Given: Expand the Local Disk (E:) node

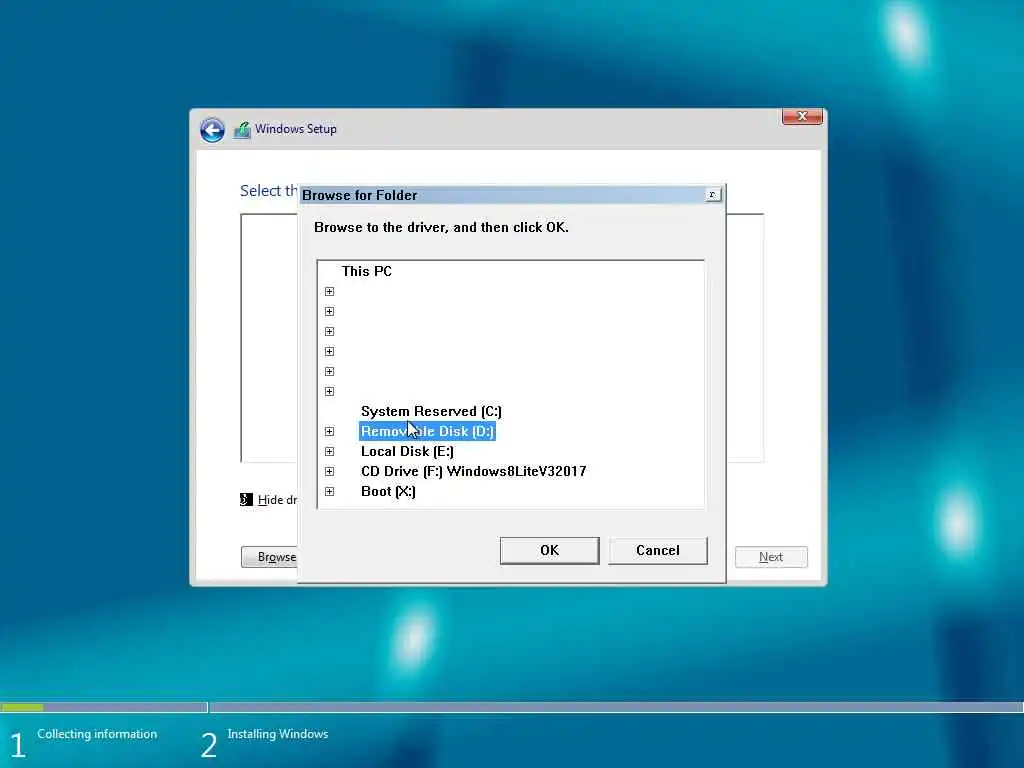Looking at the screenshot, I should 329,452.
